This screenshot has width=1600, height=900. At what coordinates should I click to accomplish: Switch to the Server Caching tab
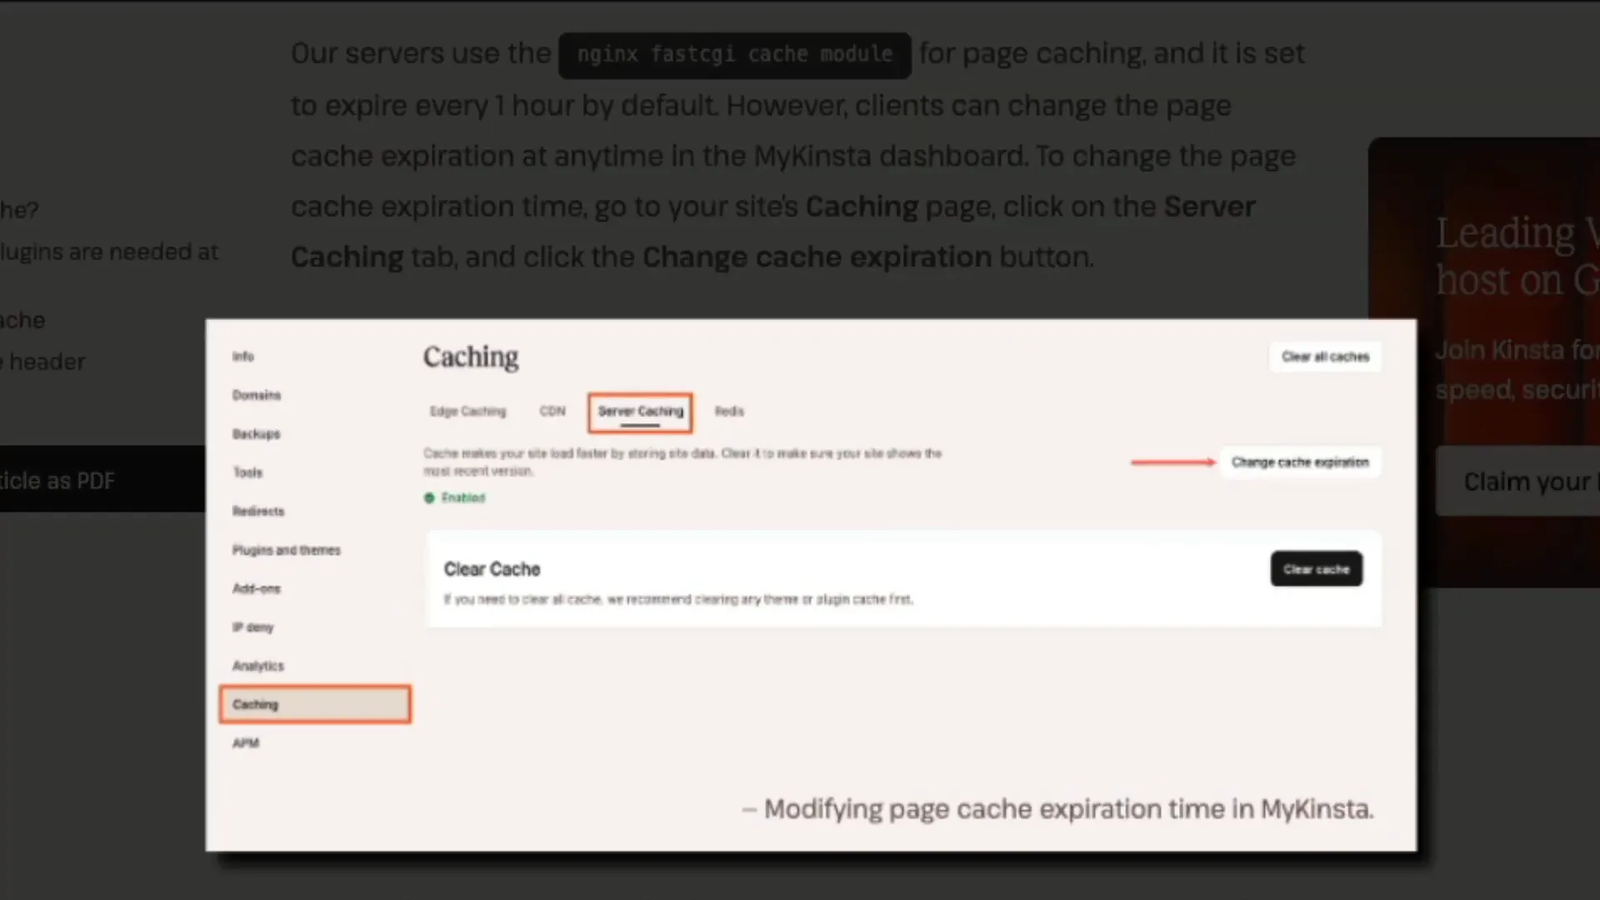pyautogui.click(x=640, y=412)
